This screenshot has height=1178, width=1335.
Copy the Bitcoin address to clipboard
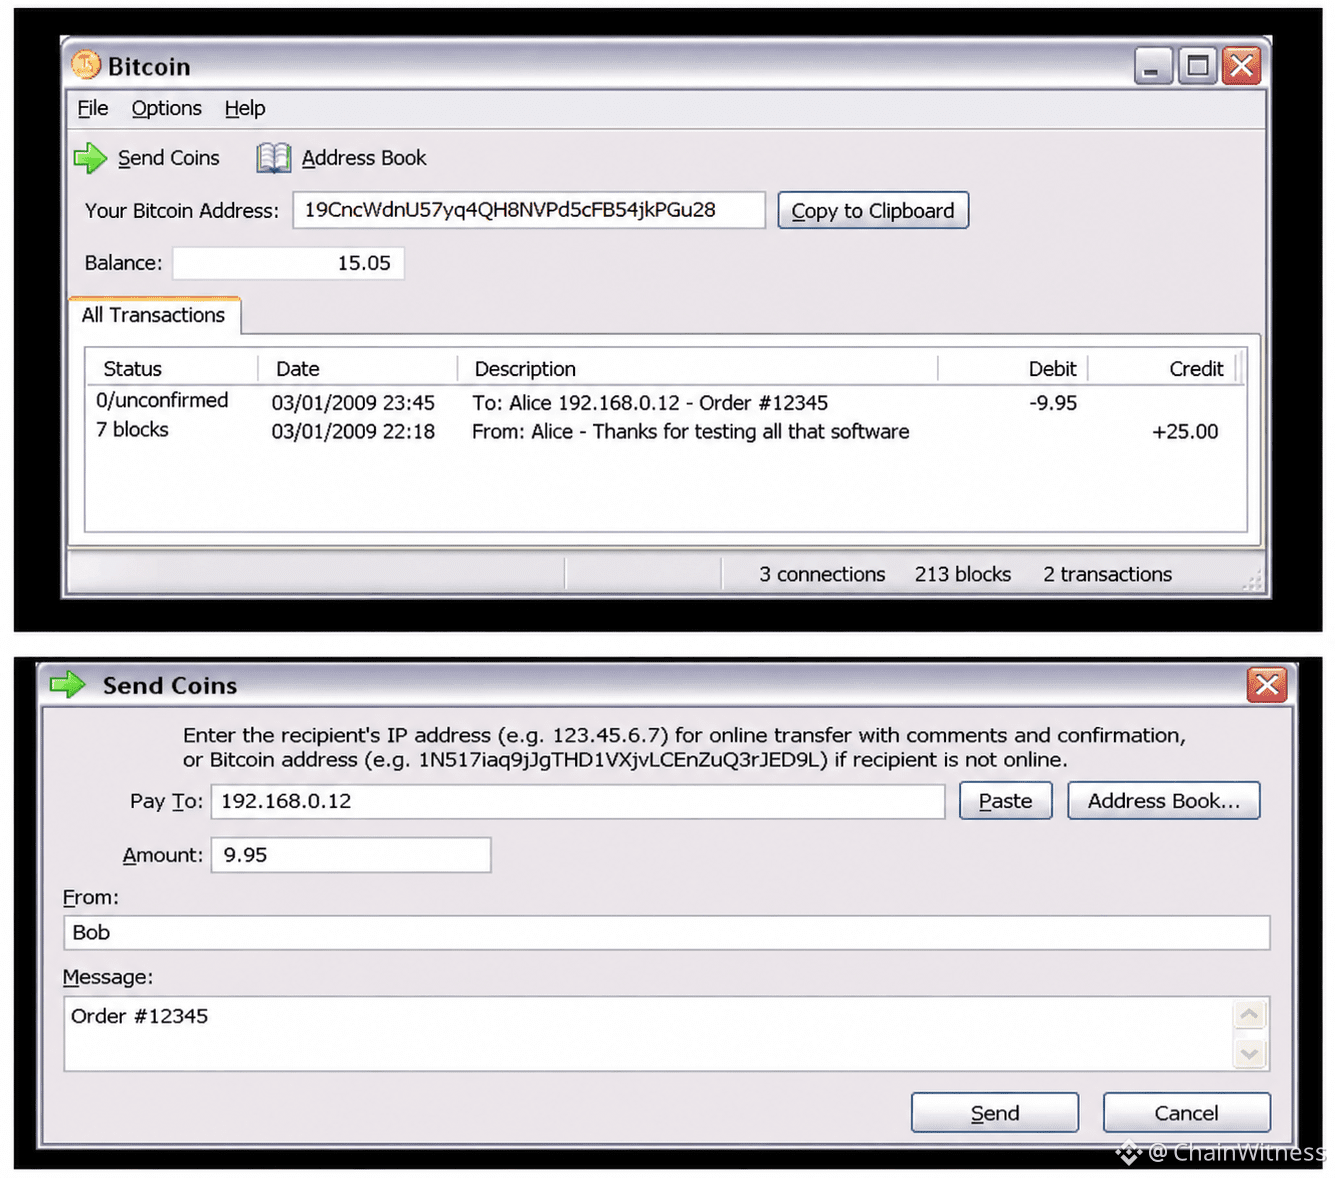click(873, 211)
